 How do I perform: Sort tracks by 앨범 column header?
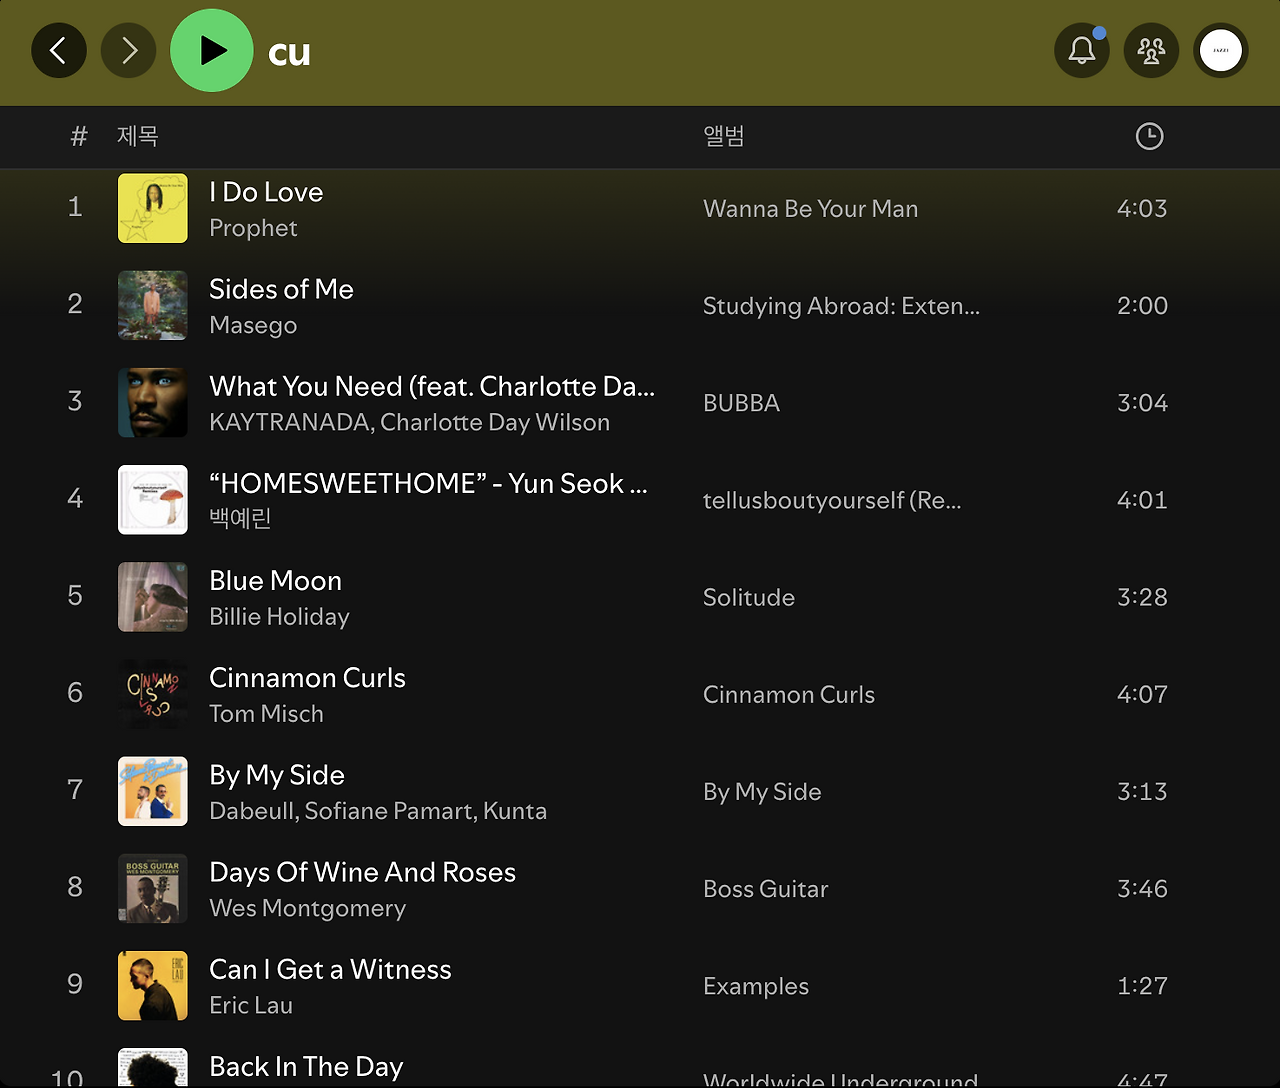point(724,136)
